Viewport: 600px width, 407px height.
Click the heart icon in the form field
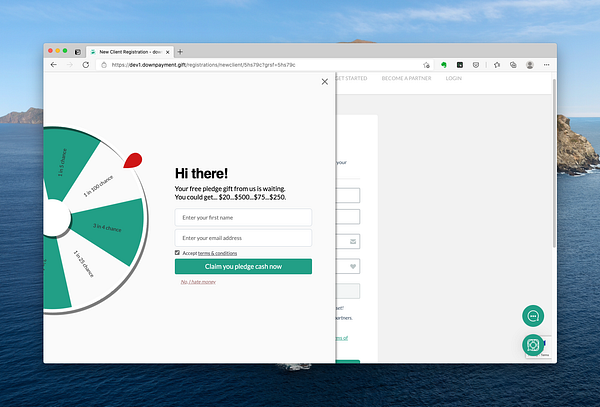pyautogui.click(x=353, y=266)
